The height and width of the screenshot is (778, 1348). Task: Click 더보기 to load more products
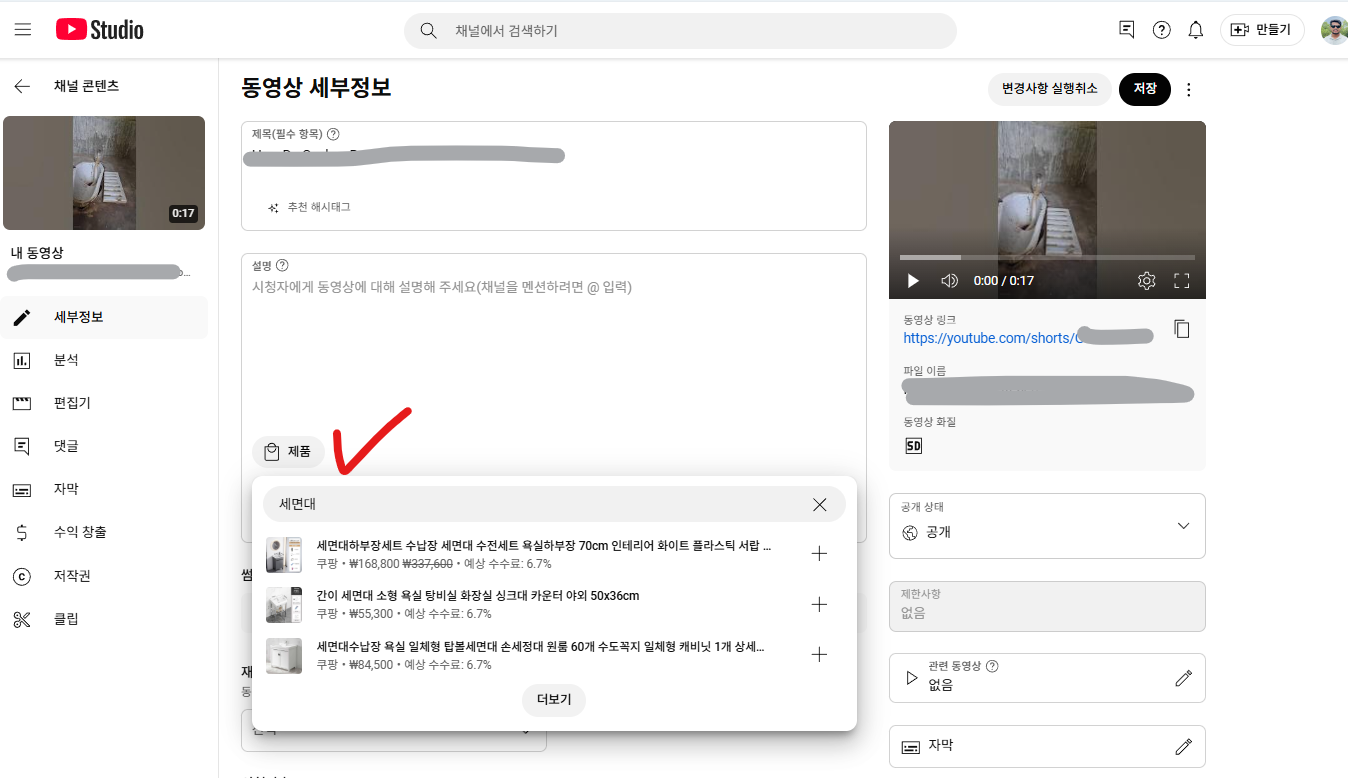(x=554, y=700)
